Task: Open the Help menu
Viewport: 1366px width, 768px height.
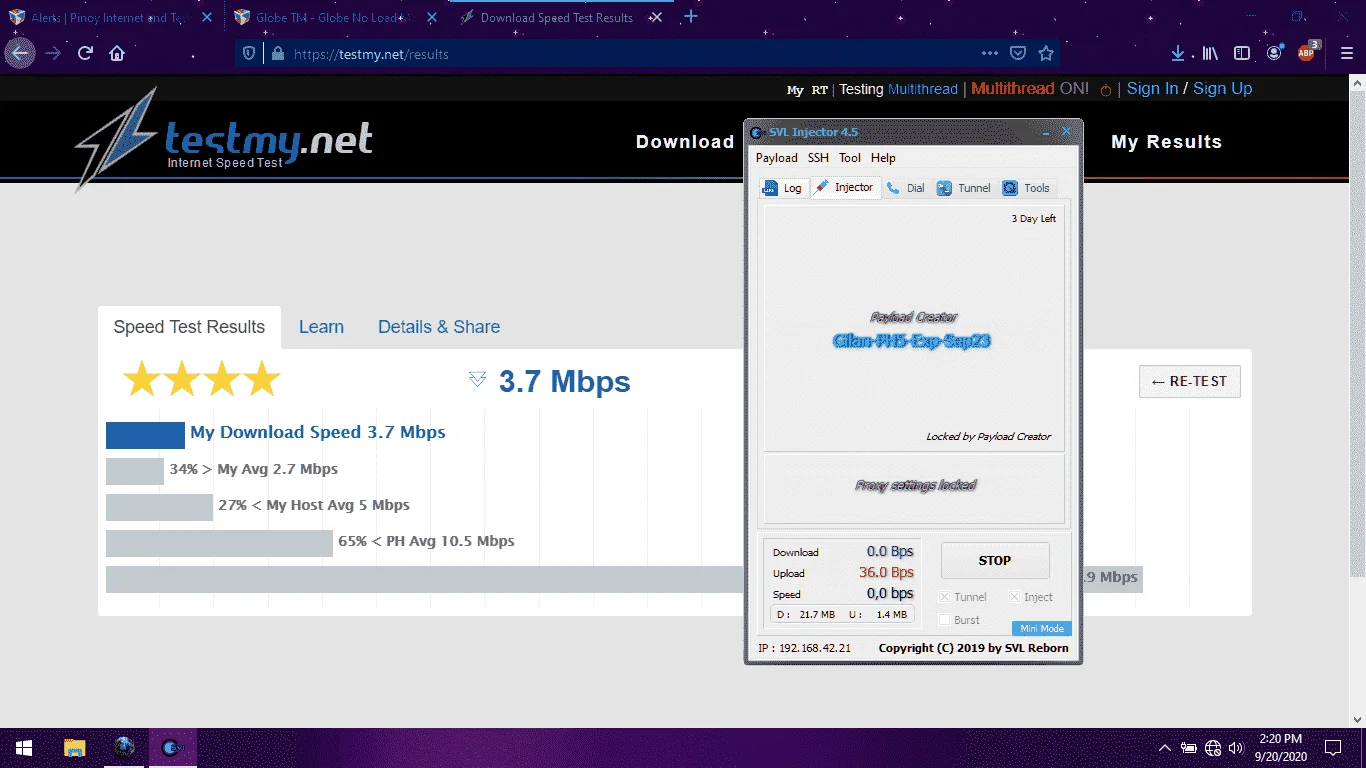Action: [883, 158]
